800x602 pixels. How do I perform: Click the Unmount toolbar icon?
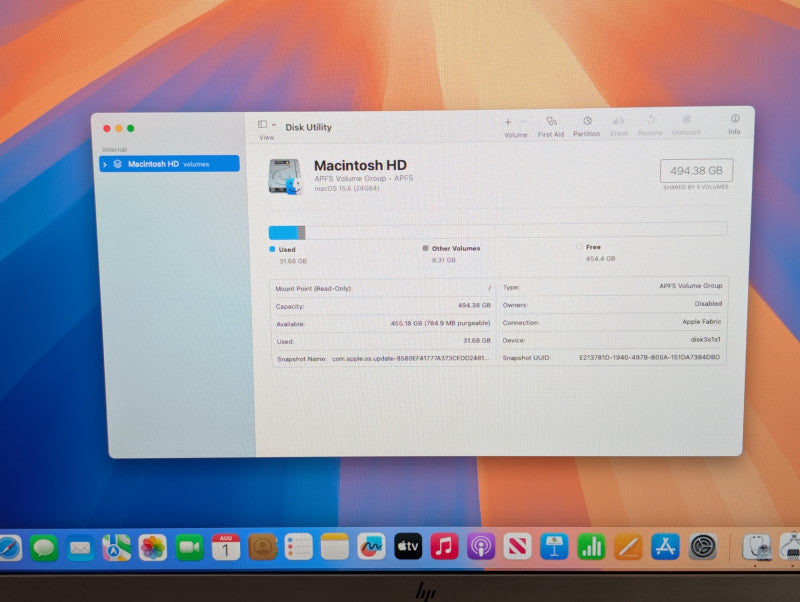click(687, 119)
